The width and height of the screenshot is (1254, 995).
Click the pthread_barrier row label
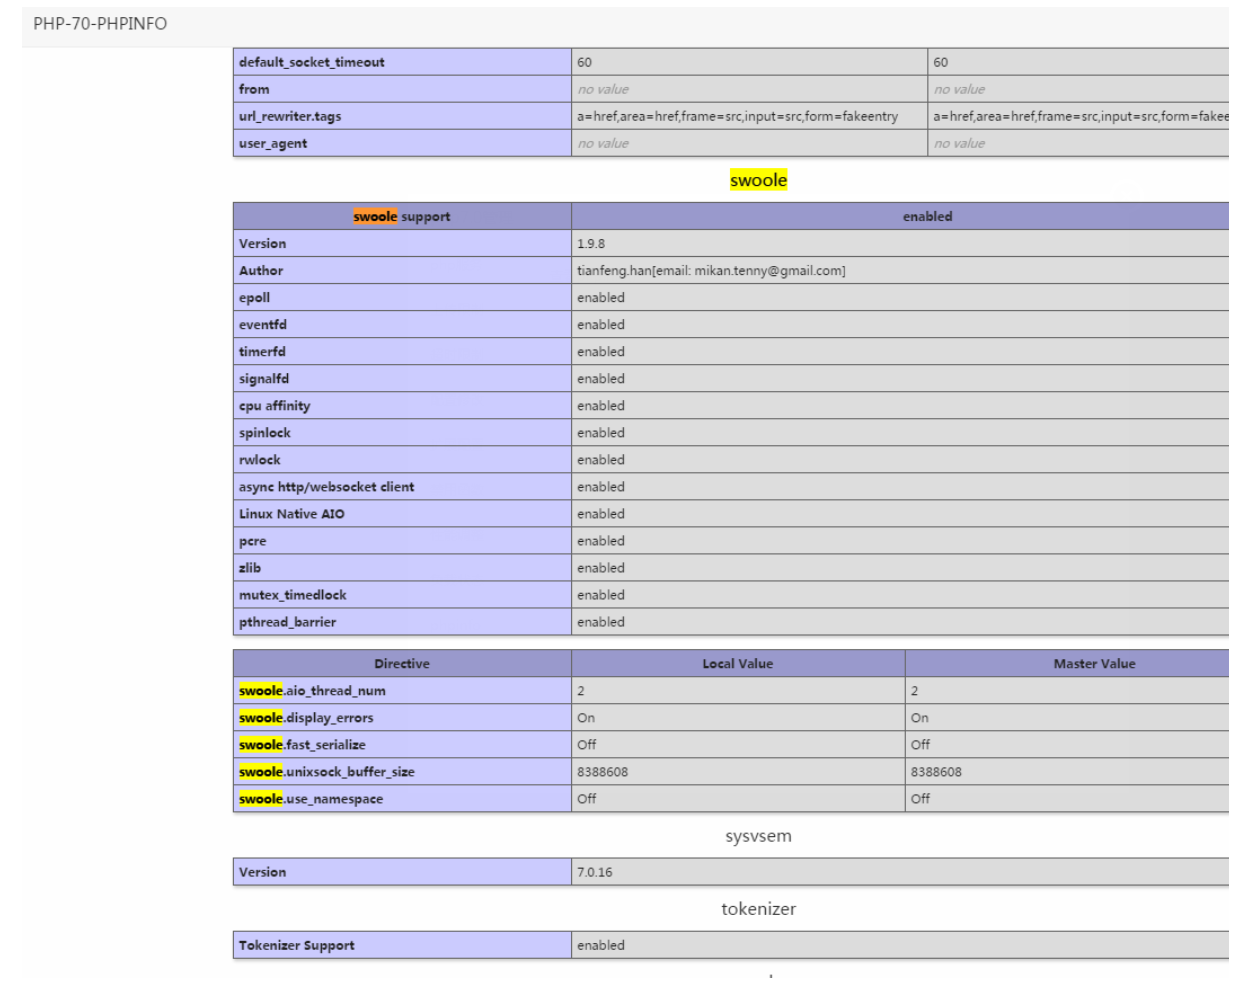tap(287, 622)
